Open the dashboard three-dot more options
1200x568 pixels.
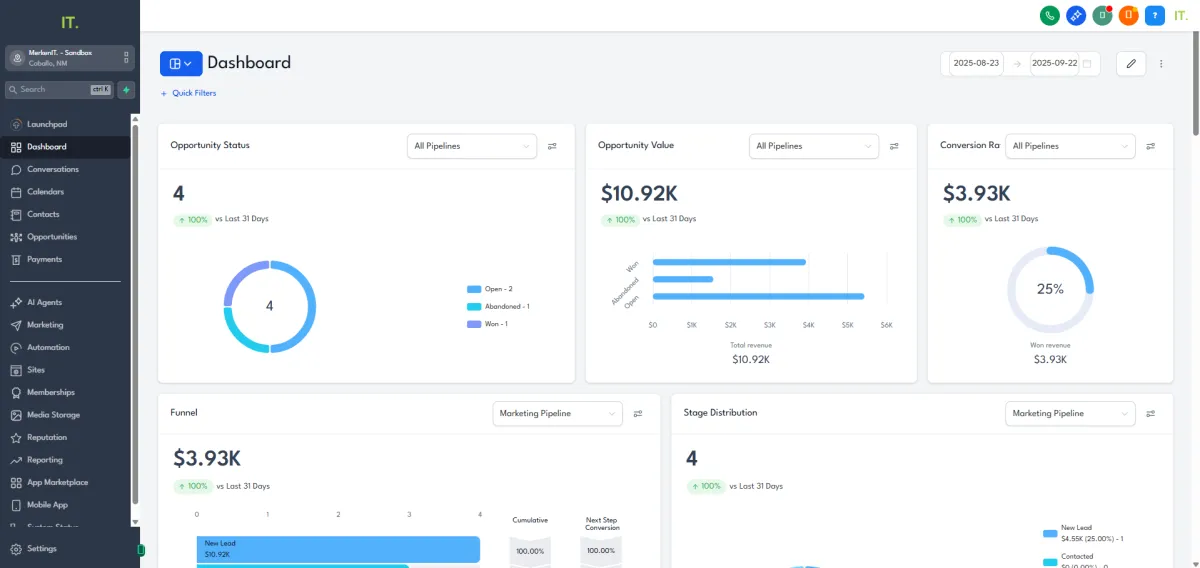pos(1161,64)
